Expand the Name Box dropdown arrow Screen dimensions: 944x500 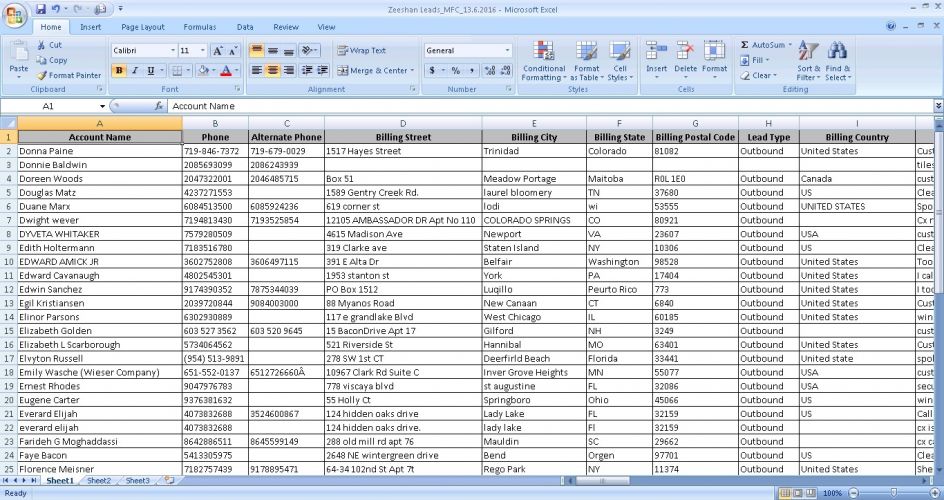pos(100,106)
